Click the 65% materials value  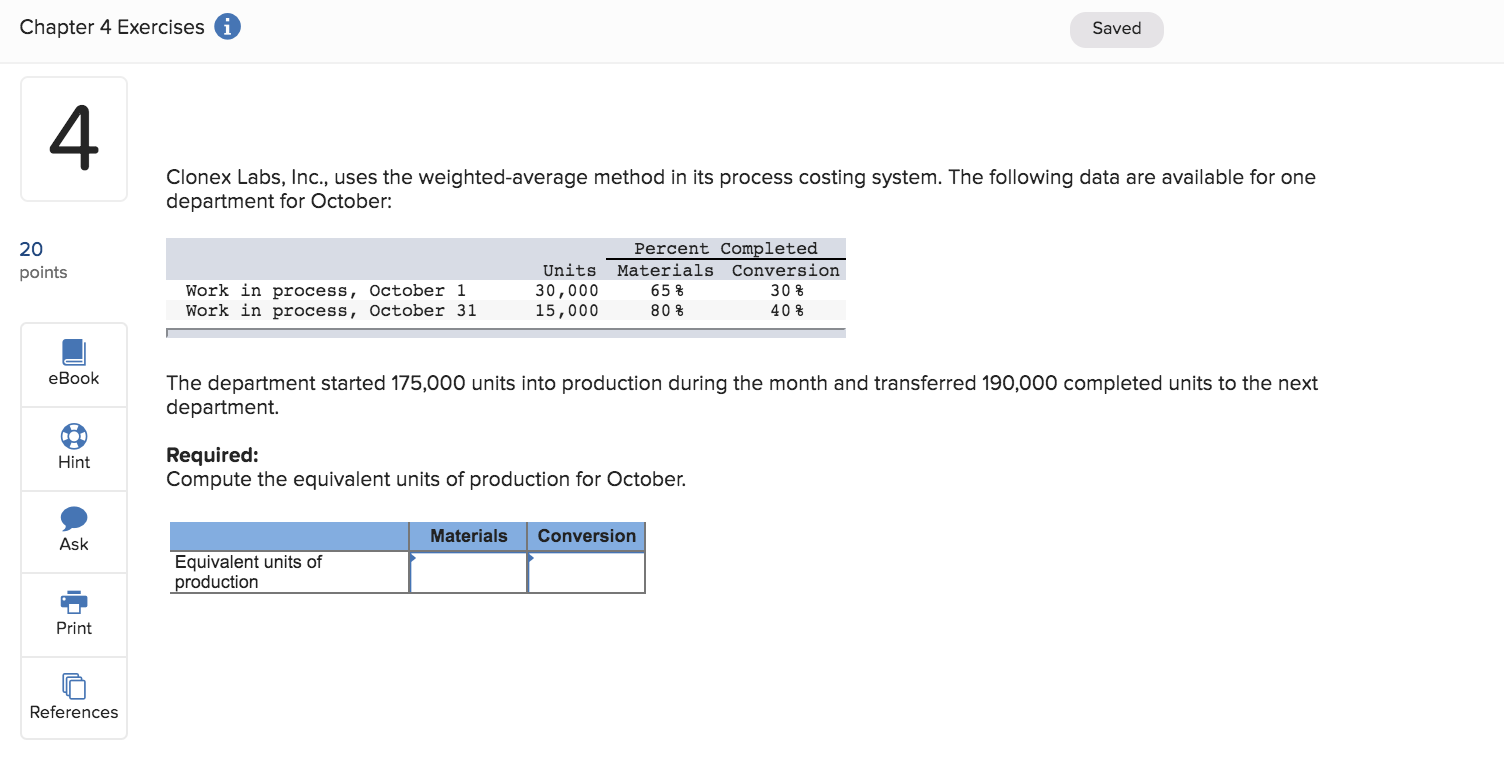point(666,290)
